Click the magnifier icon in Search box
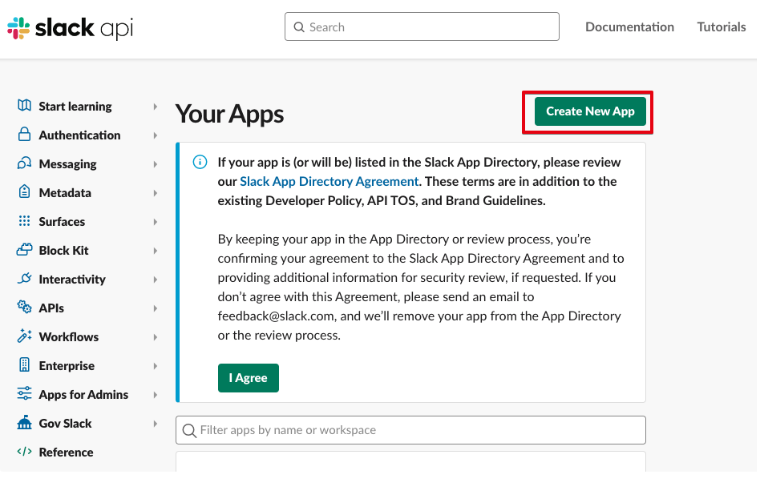Viewport: 757px width, 478px height. pyautogui.click(x=299, y=27)
